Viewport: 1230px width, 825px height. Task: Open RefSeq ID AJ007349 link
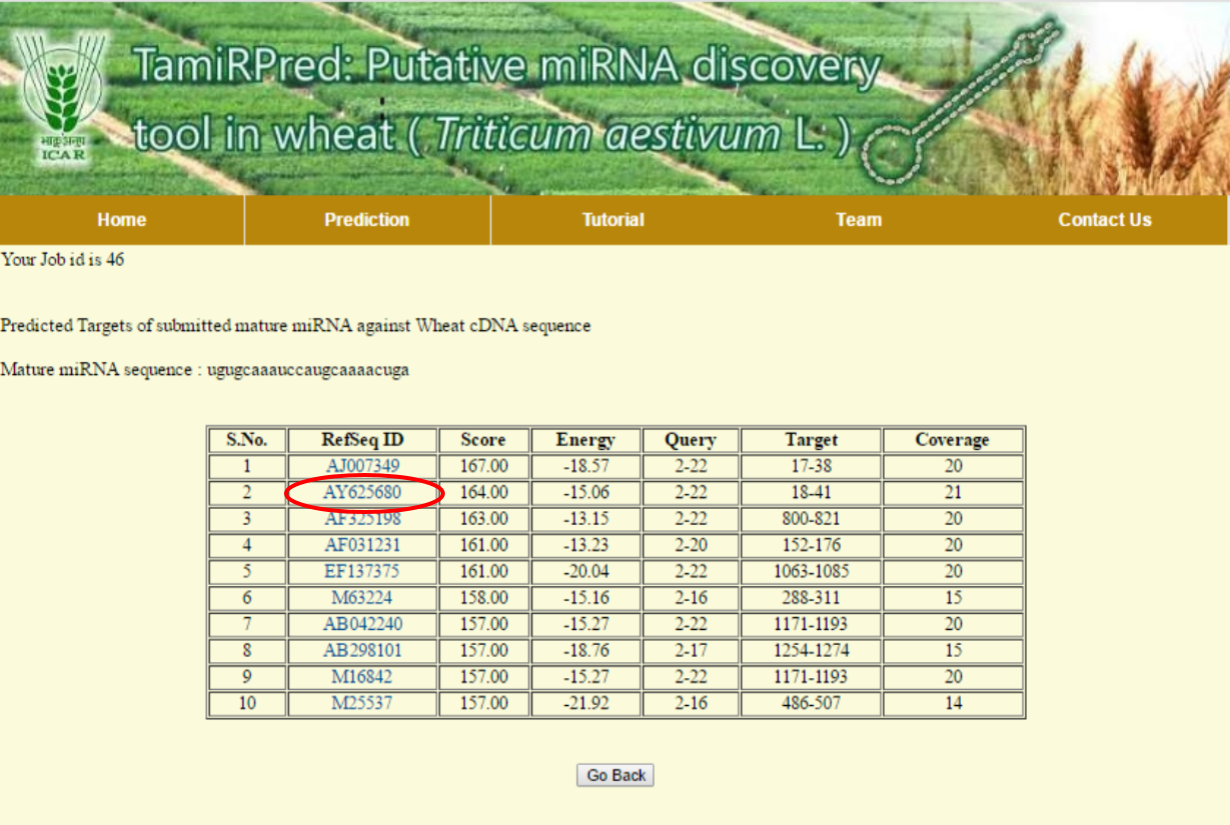362,466
